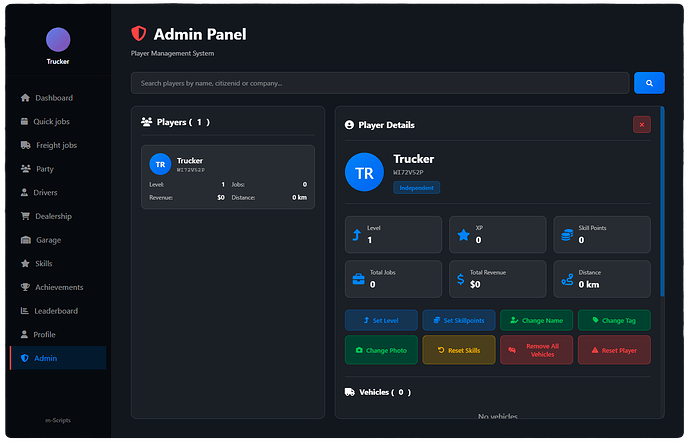Image resolution: width=690 pixels, height=445 pixels.
Task: Focus the player search input field
Action: point(378,83)
